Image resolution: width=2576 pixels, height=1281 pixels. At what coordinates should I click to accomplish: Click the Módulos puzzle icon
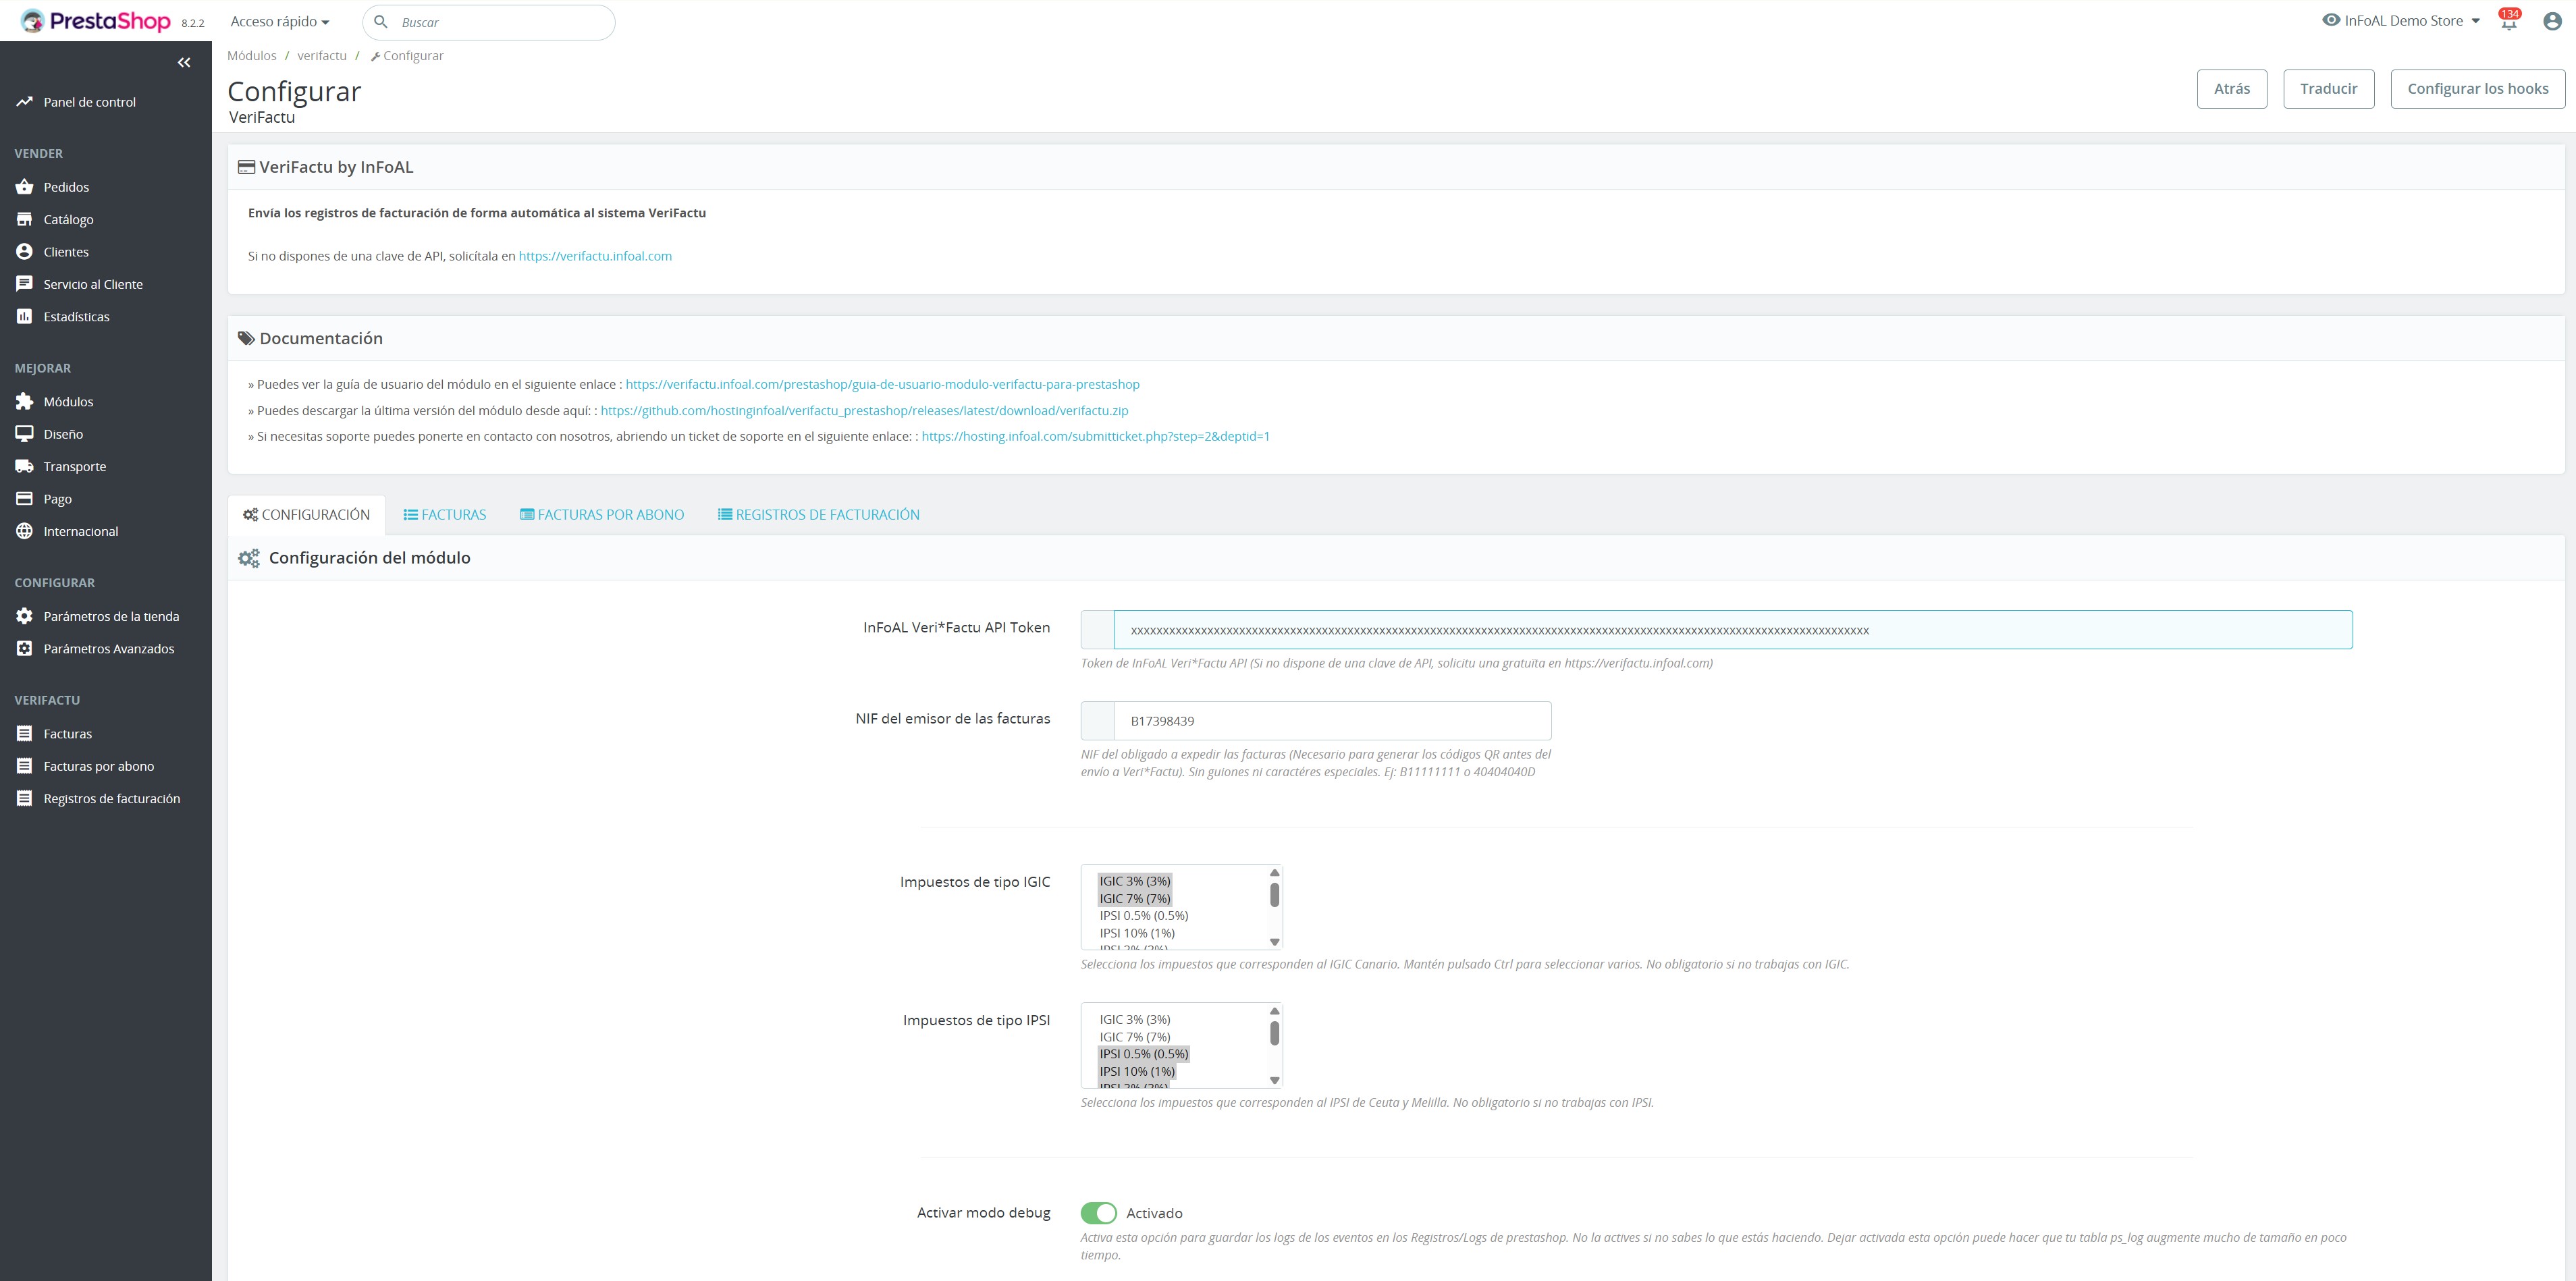[x=25, y=401]
